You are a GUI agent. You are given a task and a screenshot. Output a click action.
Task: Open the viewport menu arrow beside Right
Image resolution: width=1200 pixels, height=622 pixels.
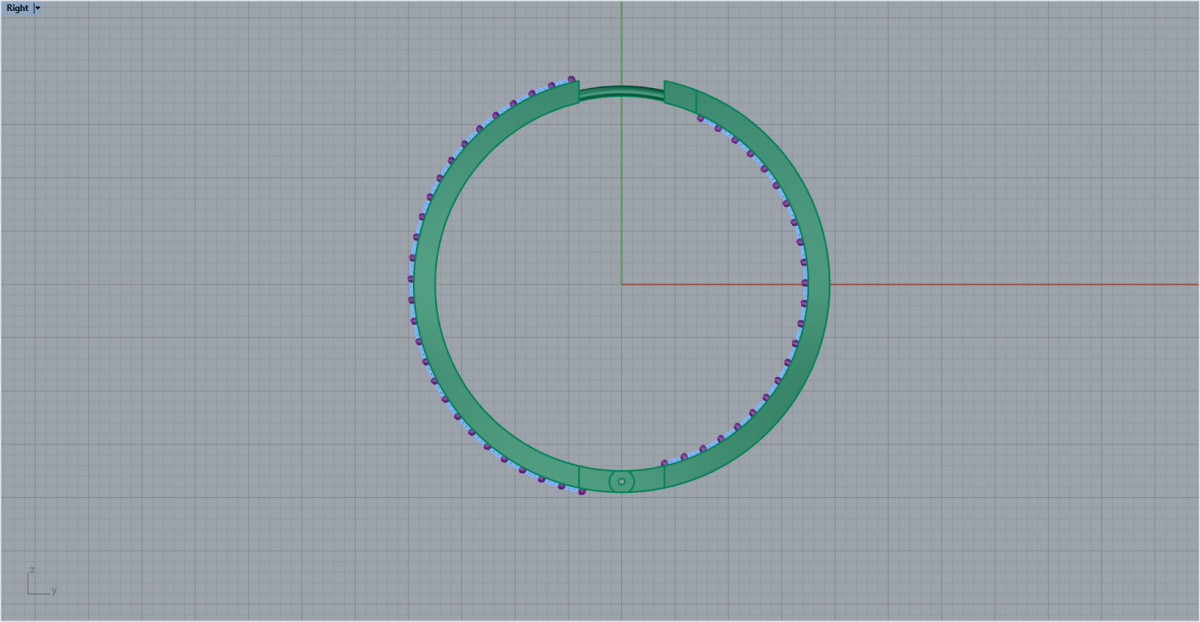coord(38,7)
